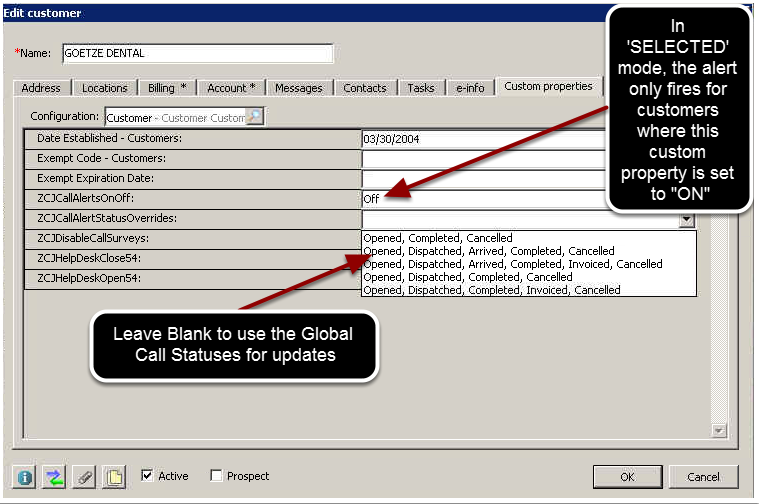The image size is (759, 504).
Task: Switch to the Address tab
Action: pyautogui.click(x=41, y=88)
